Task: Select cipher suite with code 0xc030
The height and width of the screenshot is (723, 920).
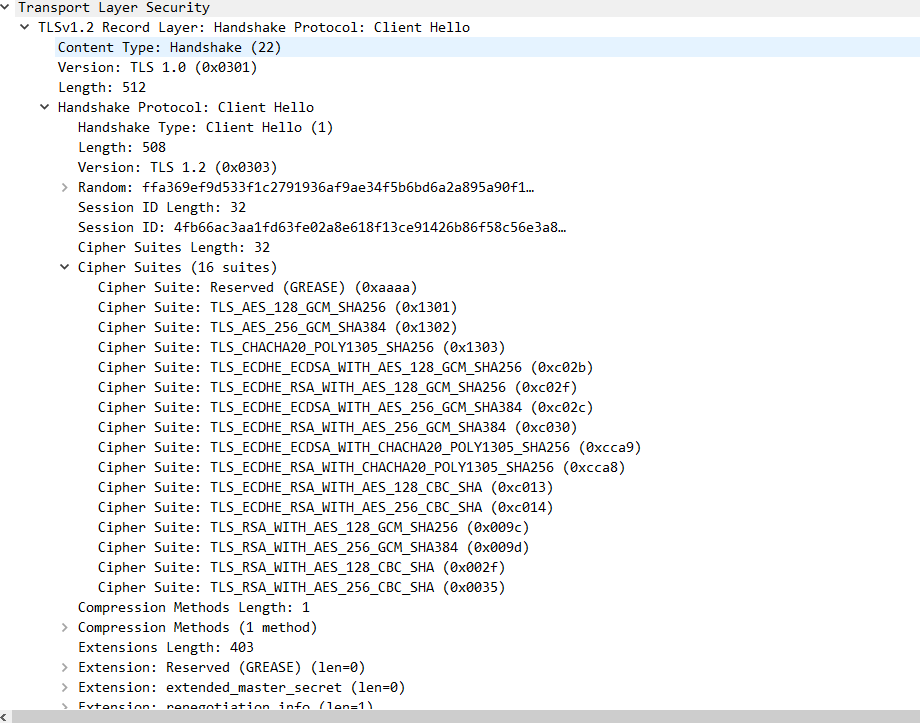Action: click(x=337, y=427)
